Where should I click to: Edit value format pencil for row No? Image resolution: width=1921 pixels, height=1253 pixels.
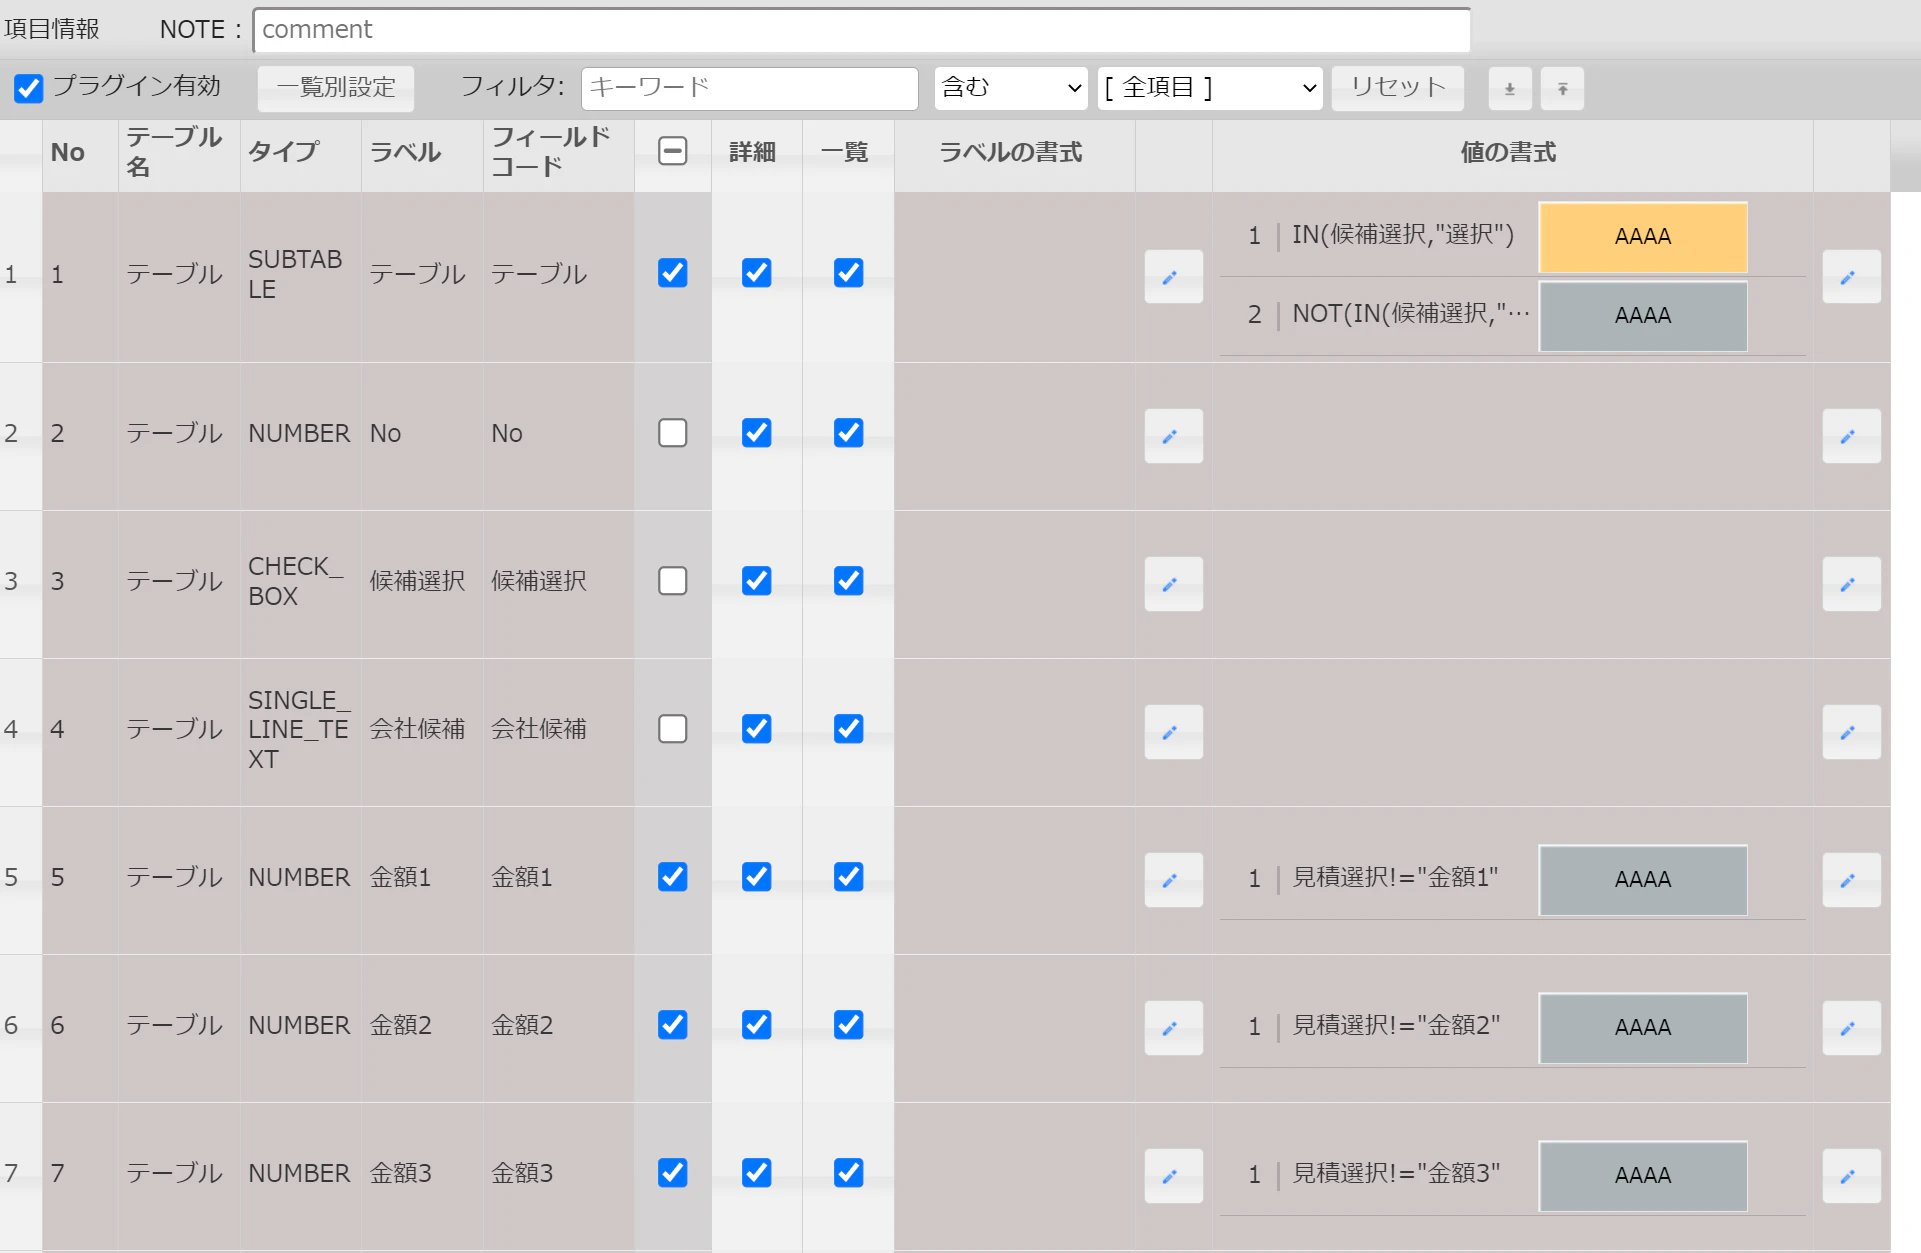tap(1851, 435)
